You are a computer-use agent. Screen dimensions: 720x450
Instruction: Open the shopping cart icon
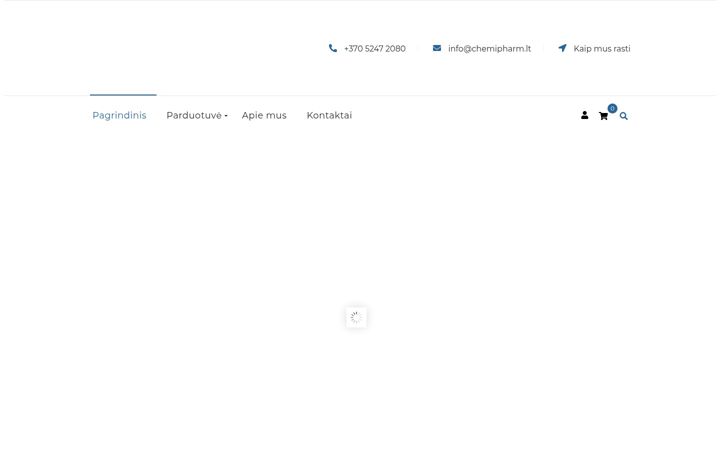coord(603,116)
